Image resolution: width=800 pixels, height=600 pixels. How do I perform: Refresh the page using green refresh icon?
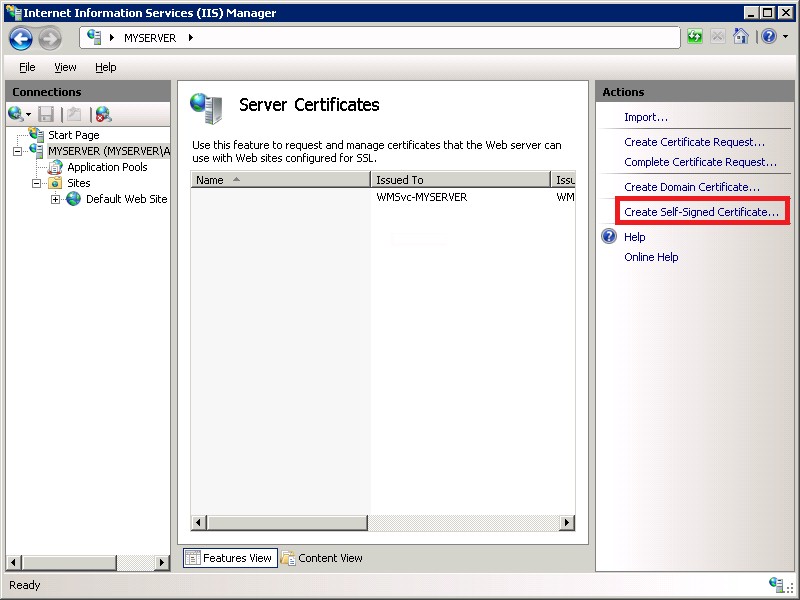pyautogui.click(x=694, y=37)
